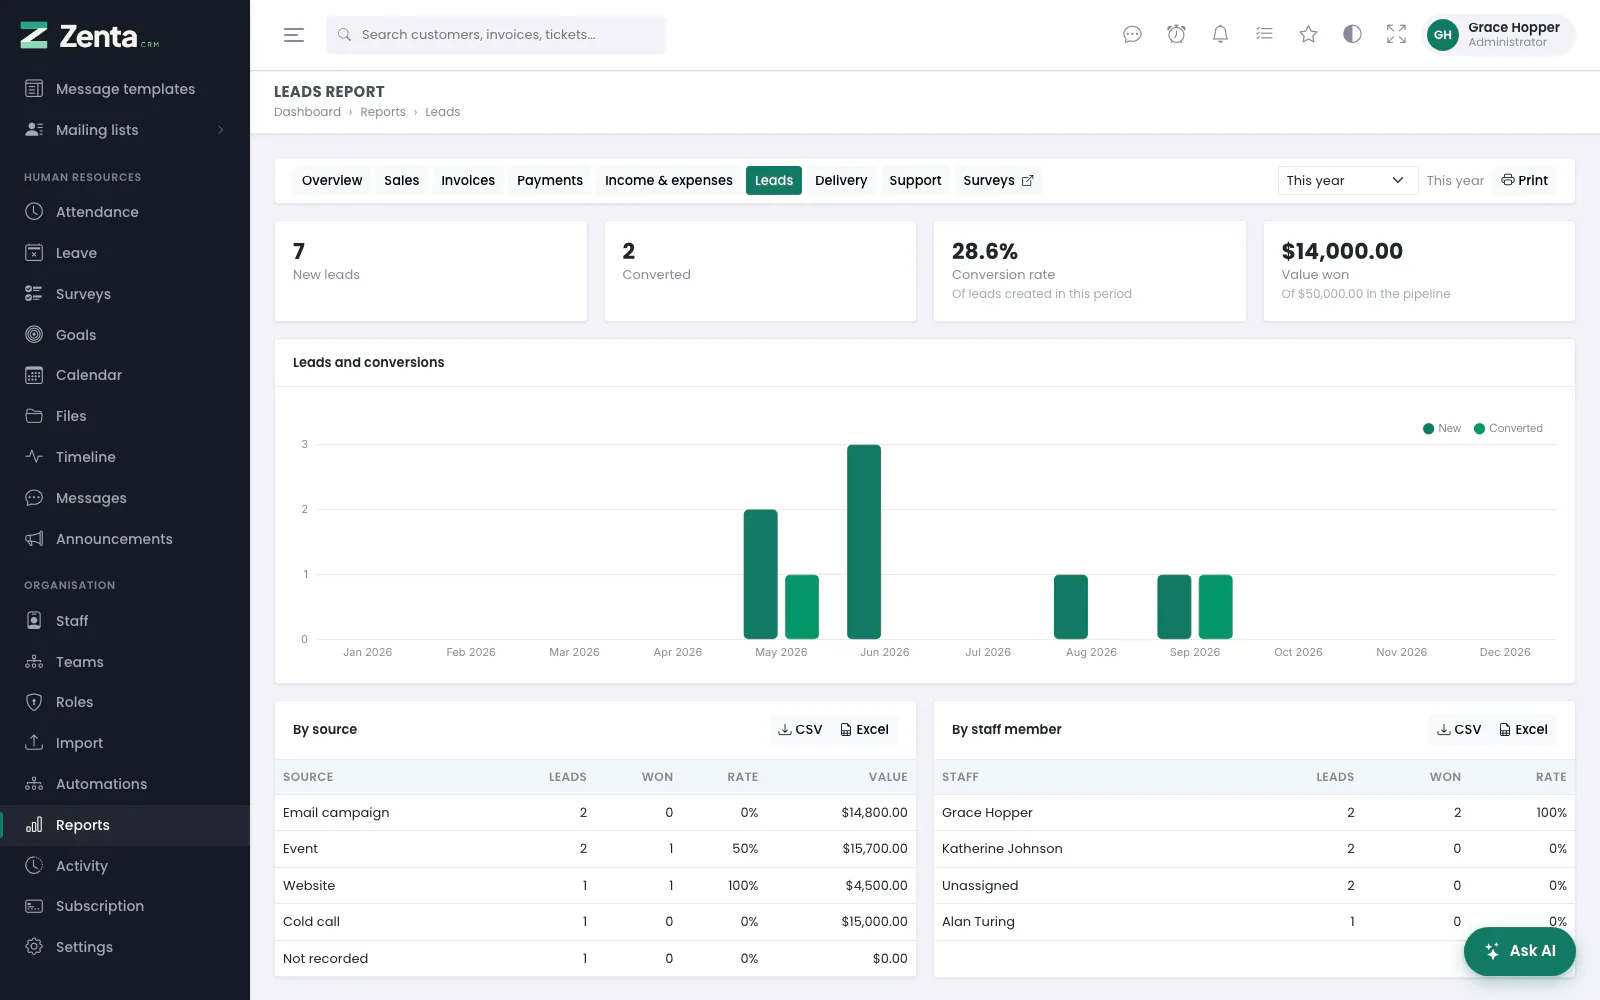Open the This year period dropdown

1347,180
